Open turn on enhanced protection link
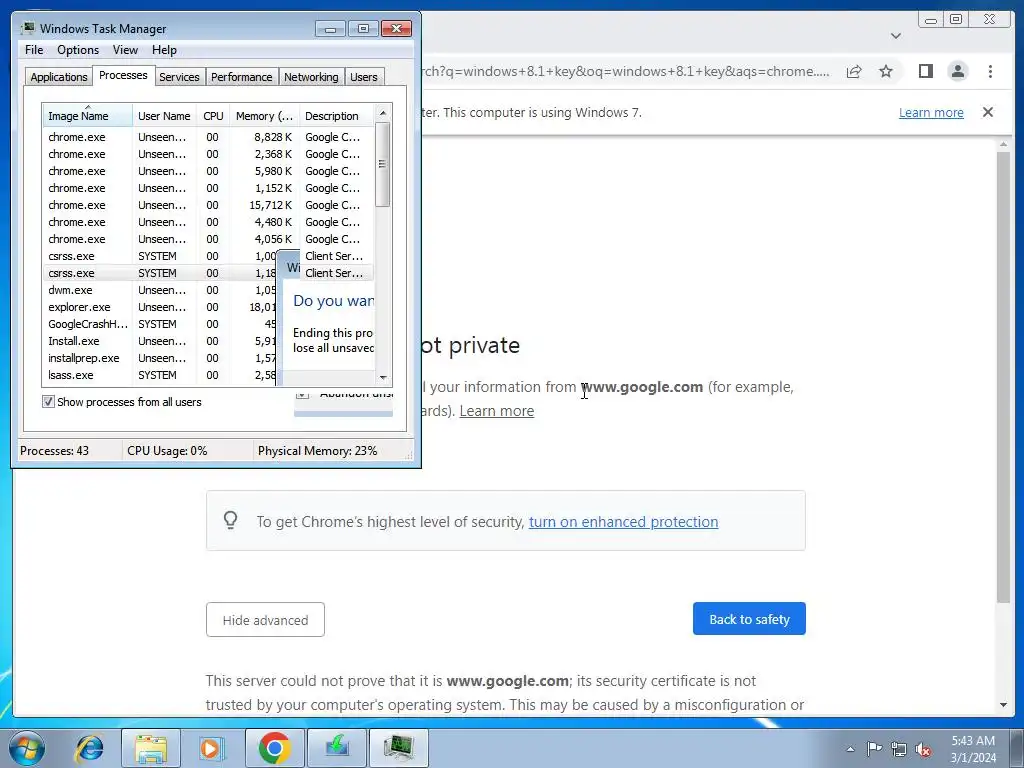This screenshot has width=1024, height=768. click(x=623, y=521)
